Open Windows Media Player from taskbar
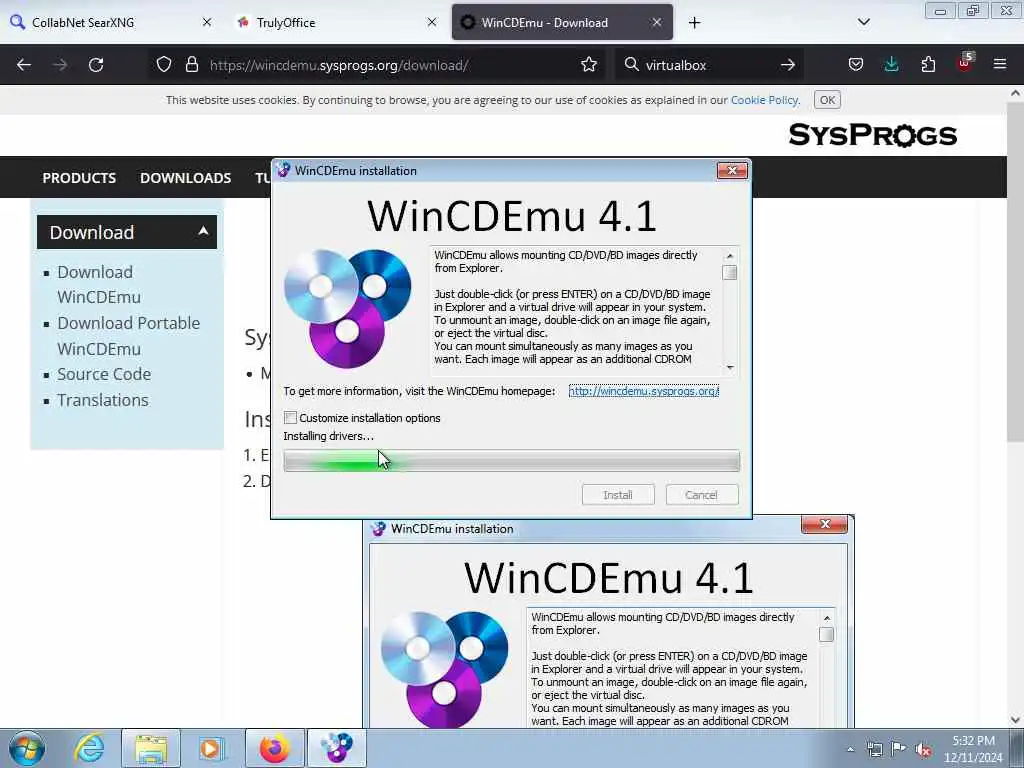This screenshot has height=768, width=1024. pyautogui.click(x=211, y=748)
